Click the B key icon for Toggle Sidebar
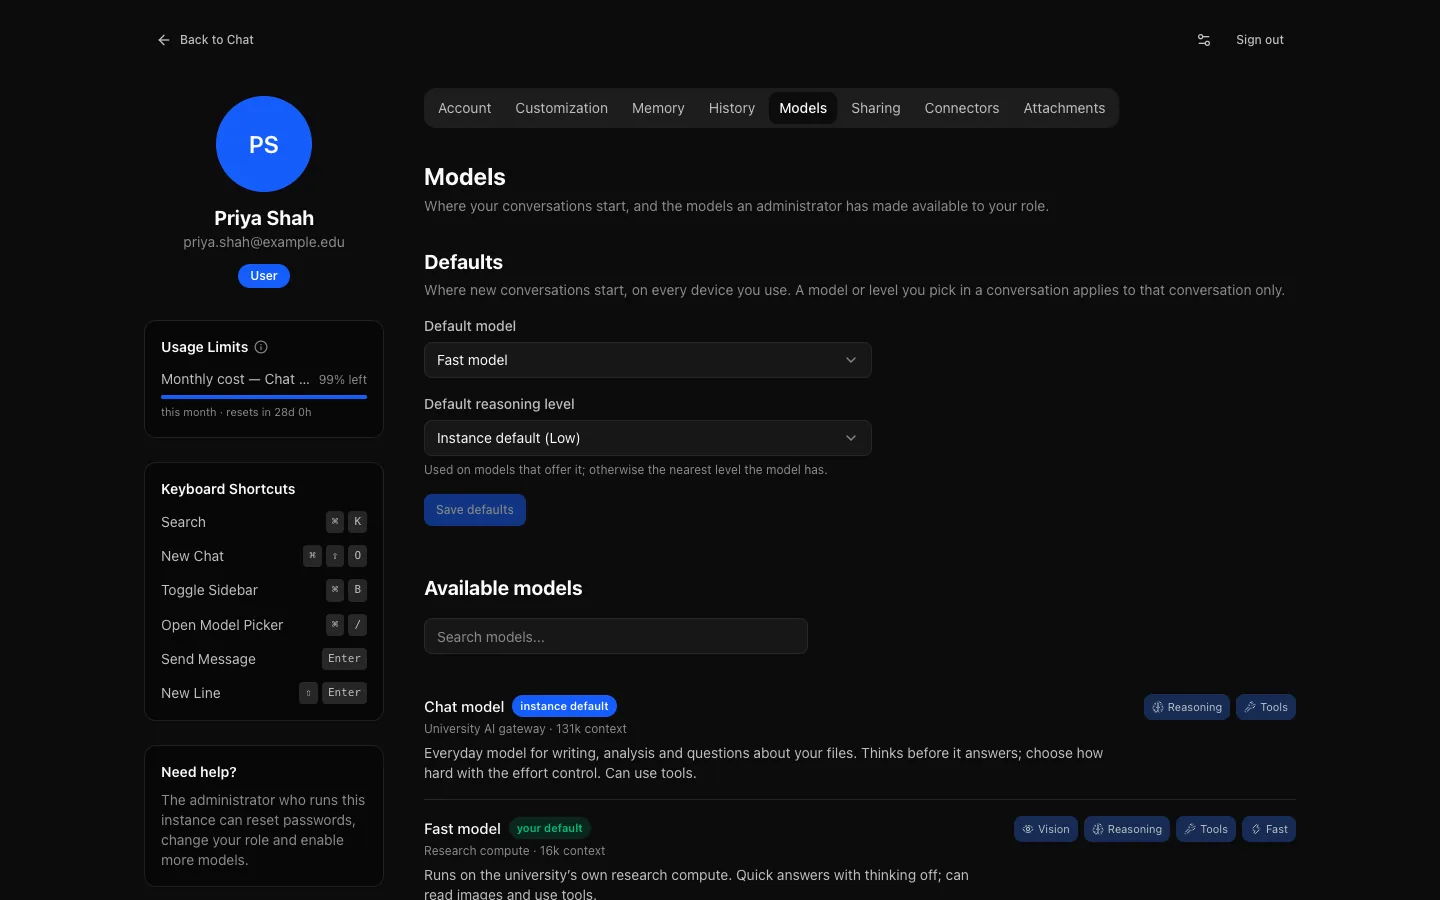 coord(358,590)
